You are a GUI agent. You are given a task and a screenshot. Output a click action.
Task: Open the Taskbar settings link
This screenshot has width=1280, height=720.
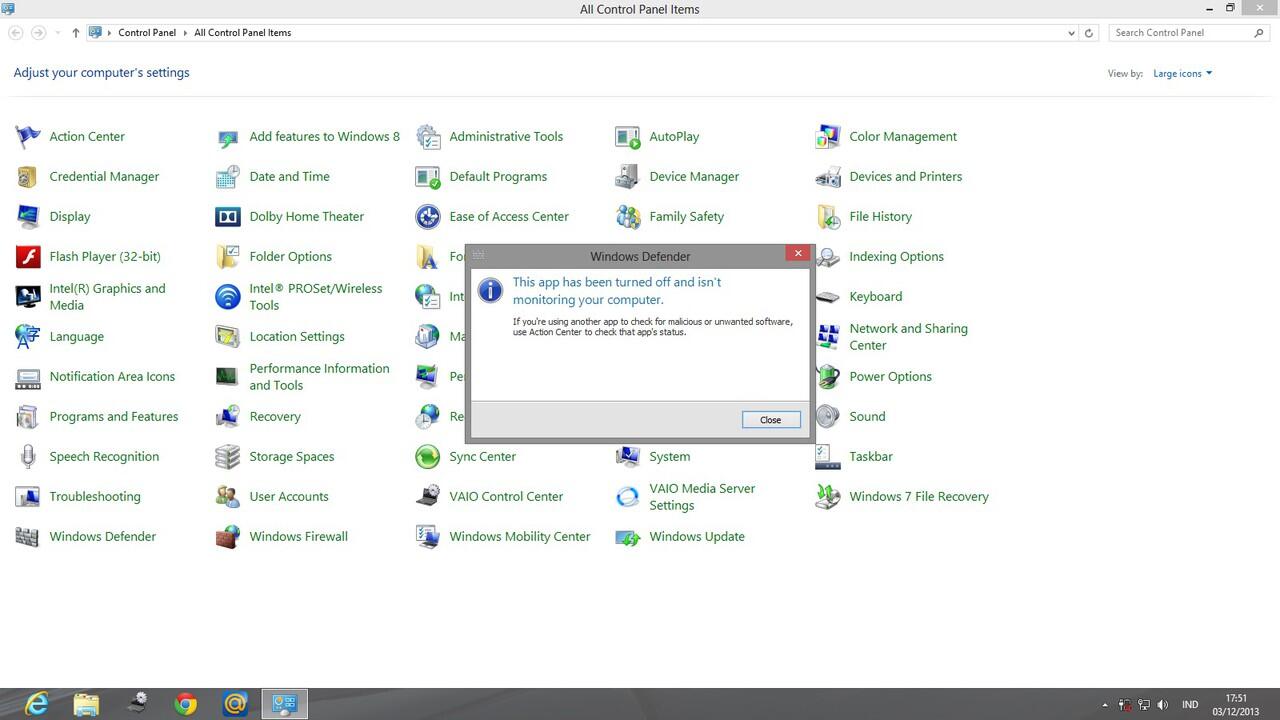871,457
